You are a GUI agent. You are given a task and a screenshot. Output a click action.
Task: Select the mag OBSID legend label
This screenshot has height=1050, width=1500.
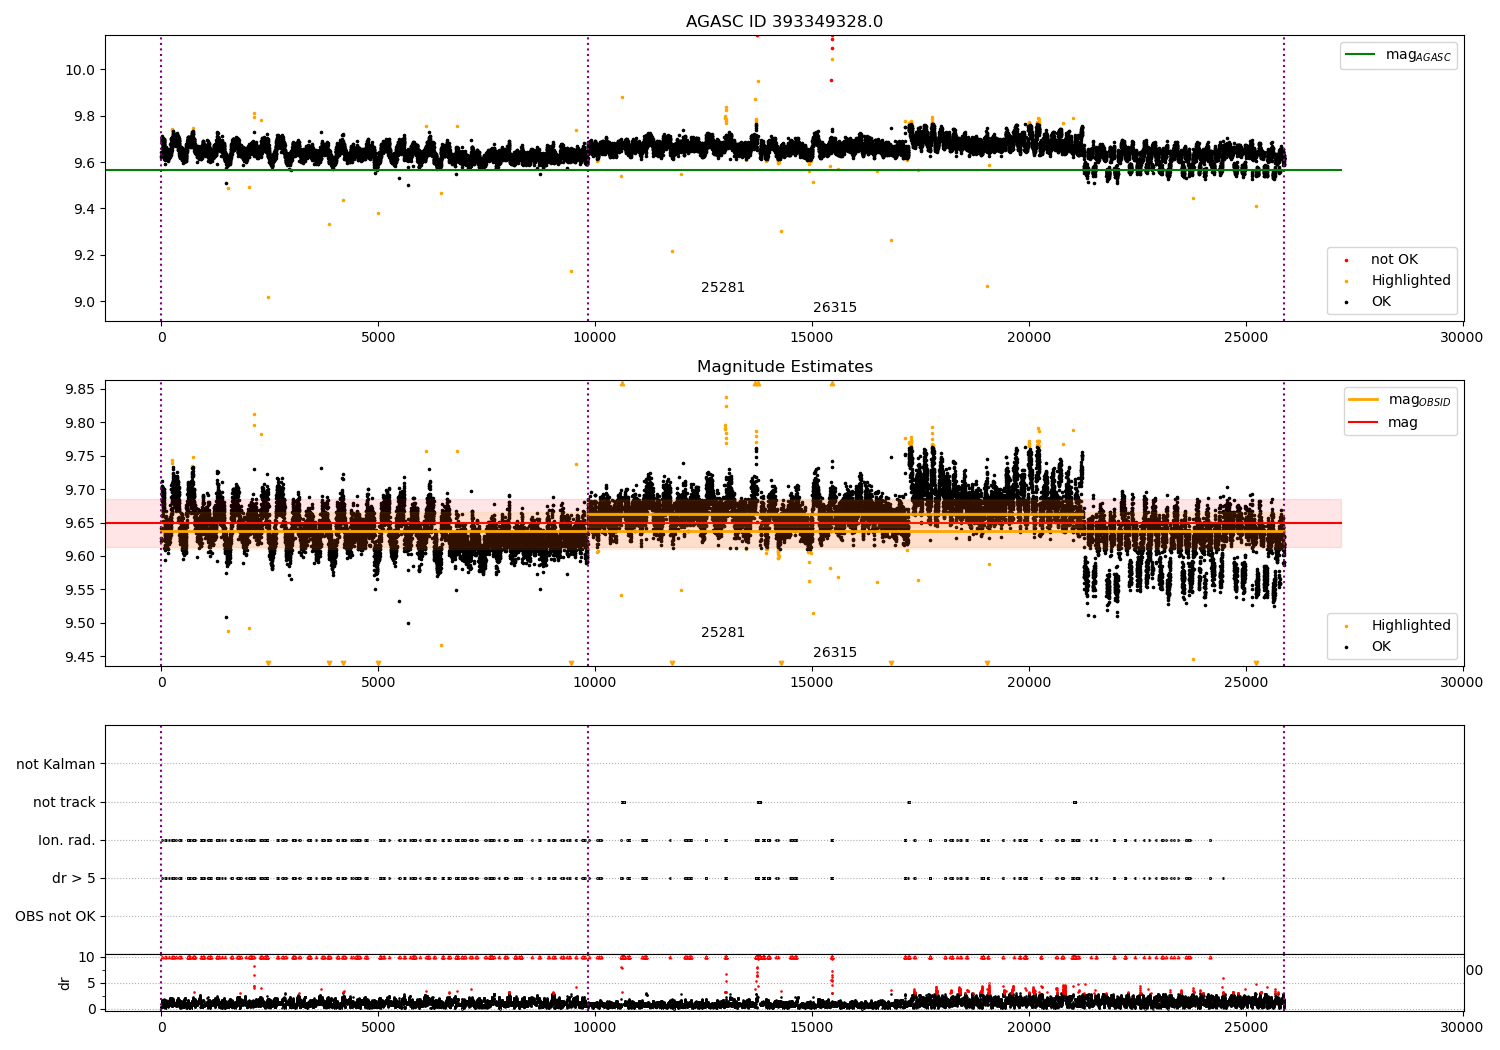click(1419, 400)
